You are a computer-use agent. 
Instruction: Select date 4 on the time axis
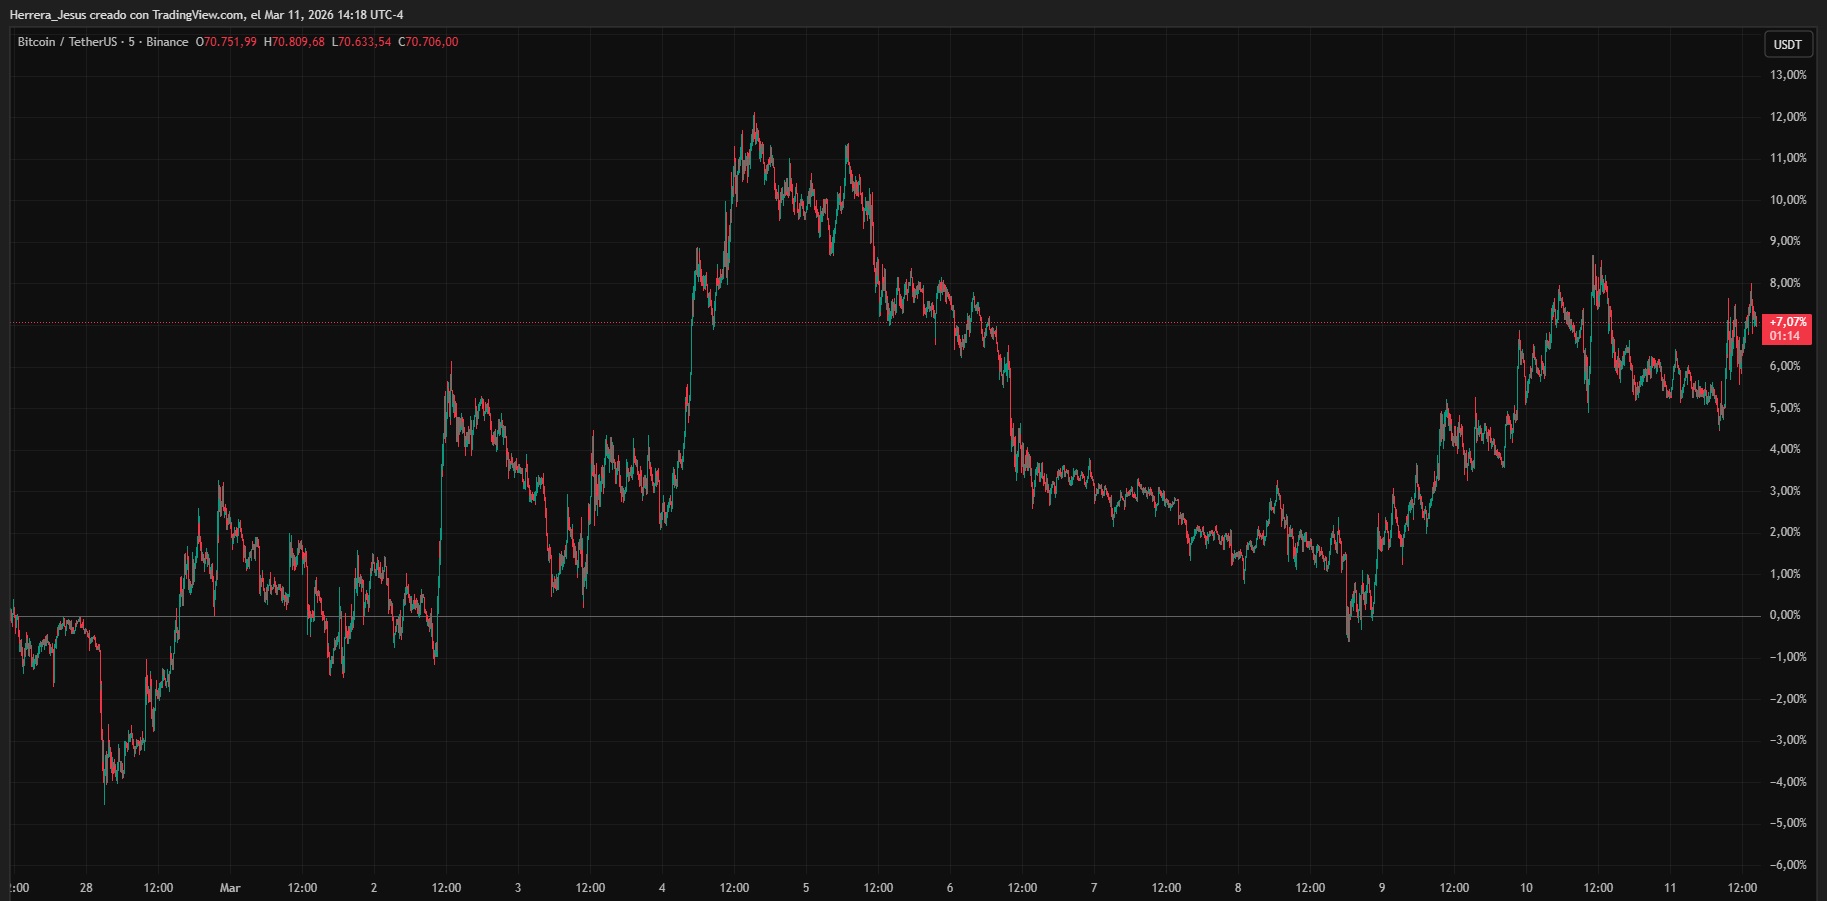click(662, 887)
